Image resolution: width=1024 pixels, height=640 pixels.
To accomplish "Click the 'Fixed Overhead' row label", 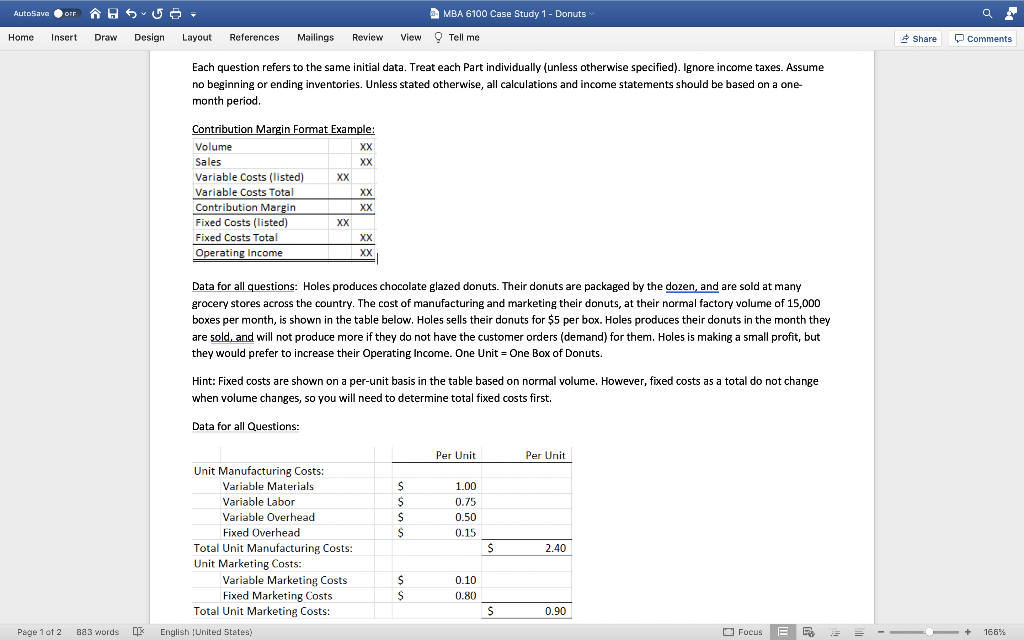I will (x=261, y=533).
